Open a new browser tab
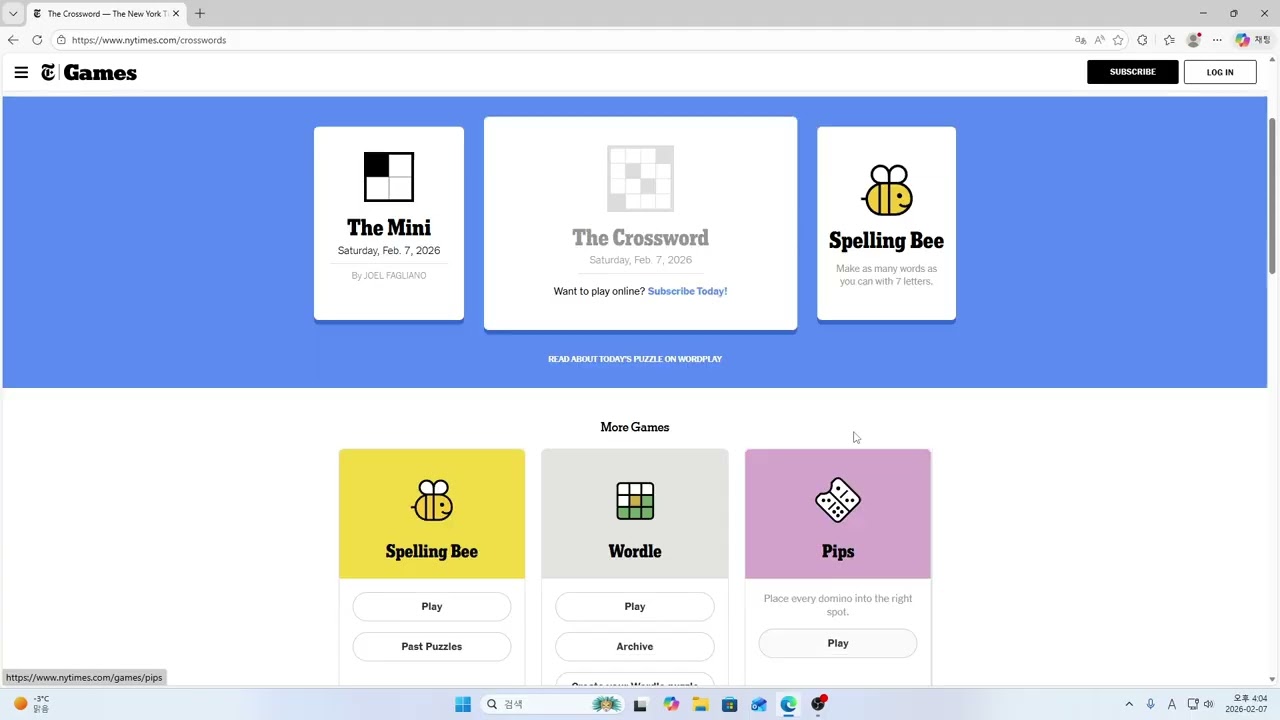The height and width of the screenshot is (720, 1280). tap(200, 13)
